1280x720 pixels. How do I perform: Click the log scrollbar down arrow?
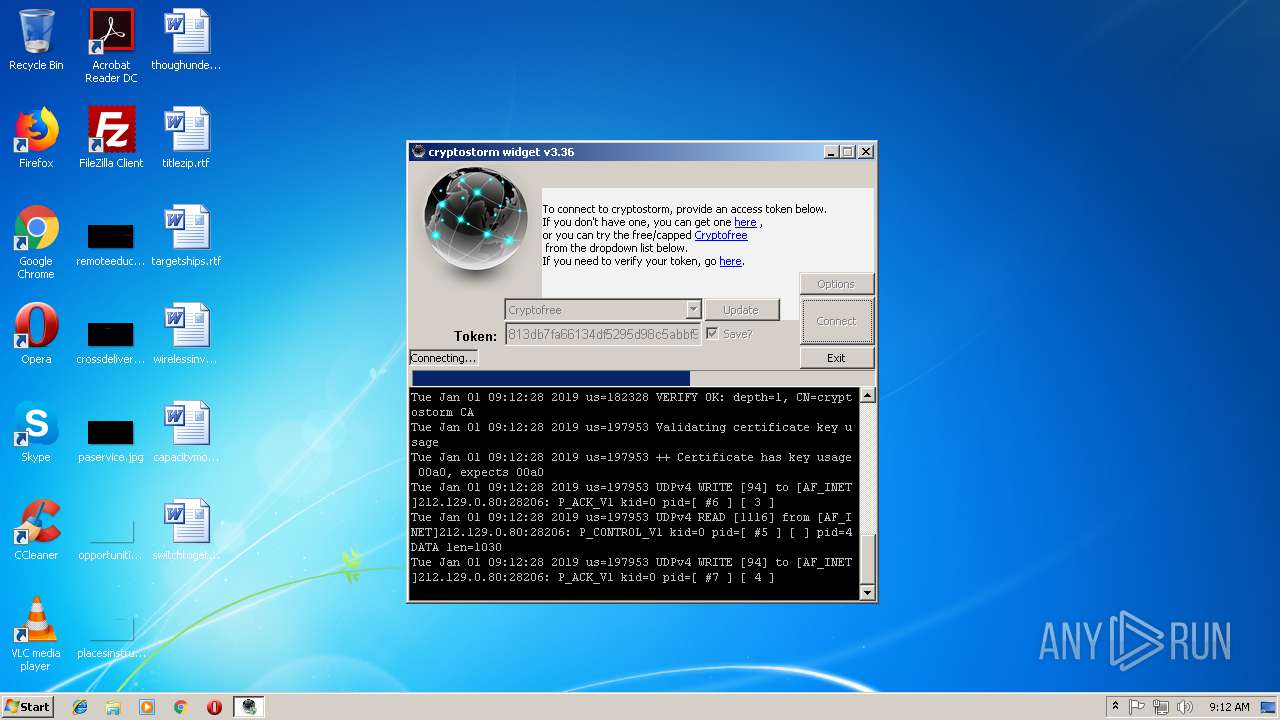point(867,592)
